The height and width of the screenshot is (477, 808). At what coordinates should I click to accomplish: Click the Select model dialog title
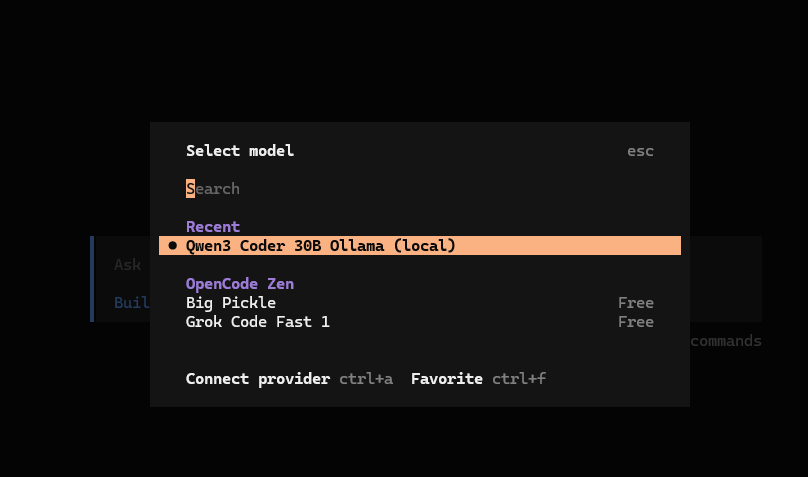pos(240,151)
